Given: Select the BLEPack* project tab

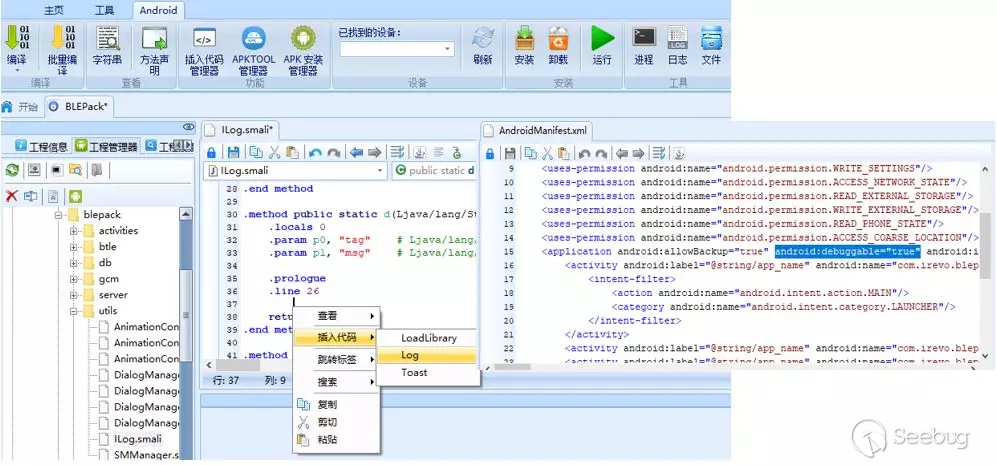Looking at the screenshot, I should 79,107.
